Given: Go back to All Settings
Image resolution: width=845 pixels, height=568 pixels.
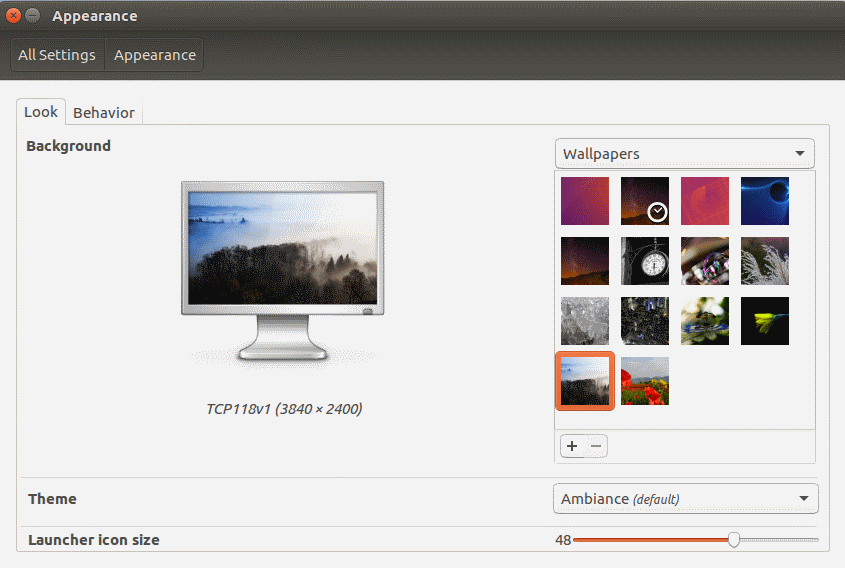Looking at the screenshot, I should point(57,55).
